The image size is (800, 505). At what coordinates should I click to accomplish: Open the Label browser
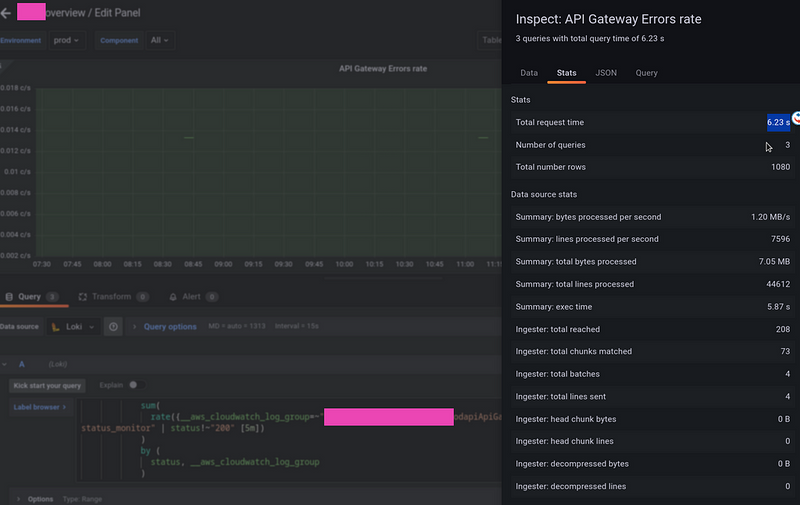click(40, 407)
